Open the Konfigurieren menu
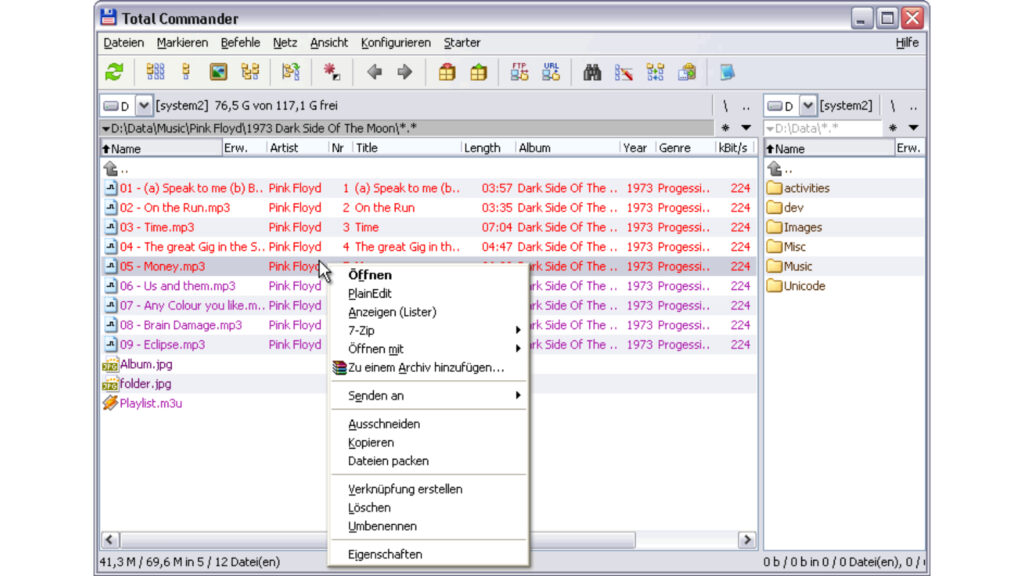Viewport: 1024px width, 576px height. (x=396, y=42)
